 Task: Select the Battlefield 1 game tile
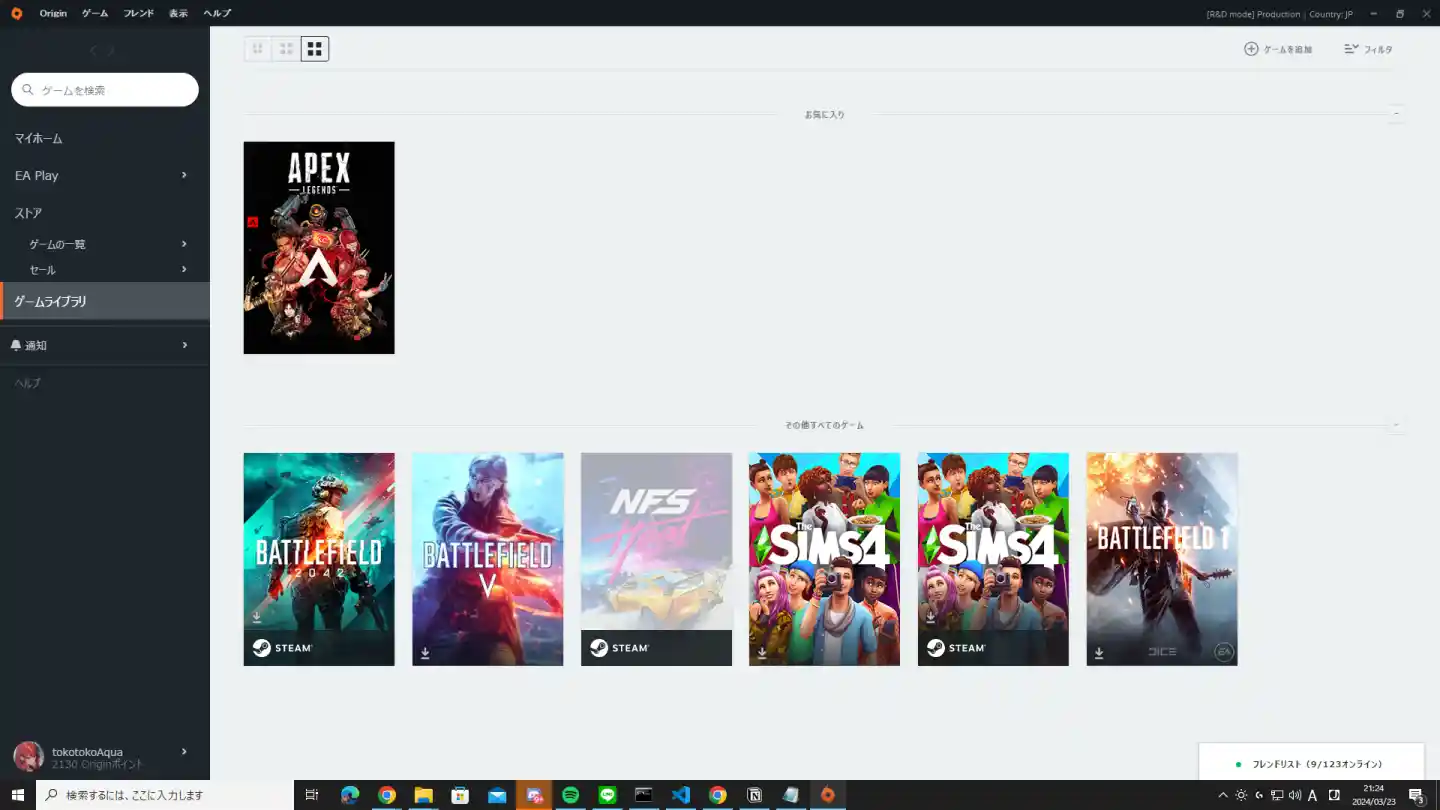click(x=1162, y=559)
